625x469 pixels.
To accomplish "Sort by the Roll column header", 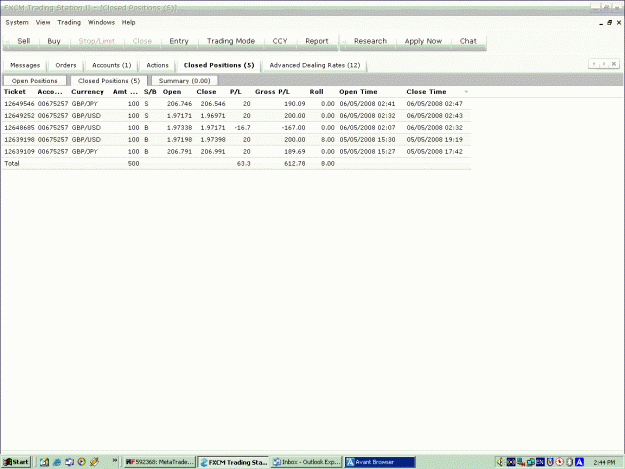I will [316, 92].
